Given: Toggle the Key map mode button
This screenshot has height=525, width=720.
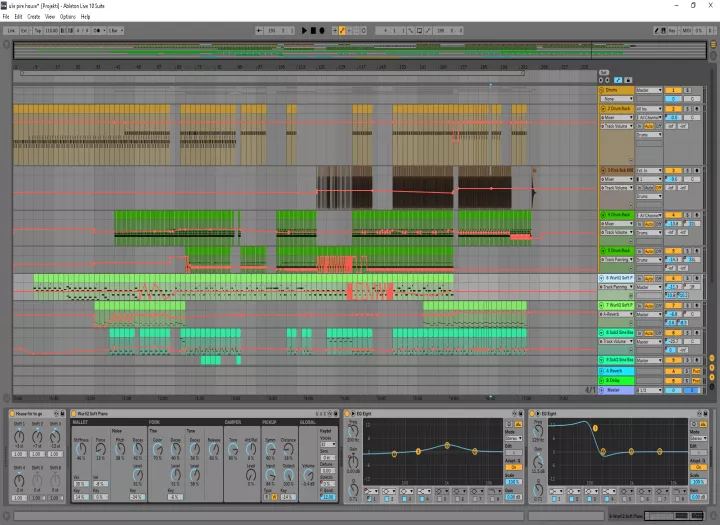Looking at the screenshot, I should click(672, 31).
